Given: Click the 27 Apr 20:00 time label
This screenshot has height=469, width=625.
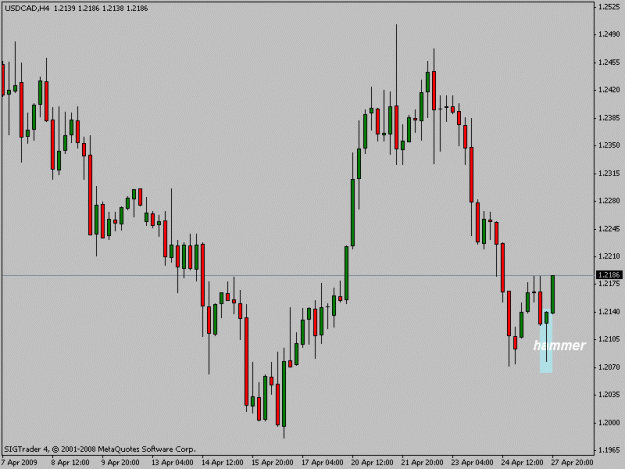Looking at the screenshot, I should tap(572, 463).
